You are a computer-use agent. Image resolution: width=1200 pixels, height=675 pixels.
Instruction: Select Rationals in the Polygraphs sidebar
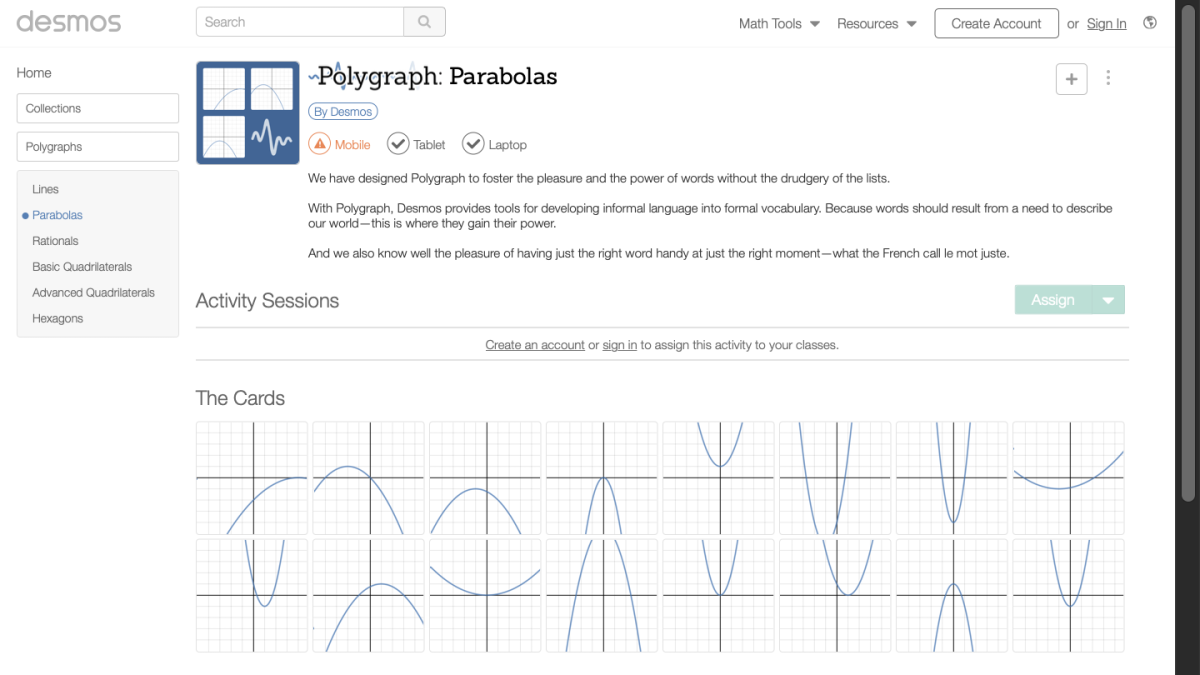pyautogui.click(x=54, y=240)
